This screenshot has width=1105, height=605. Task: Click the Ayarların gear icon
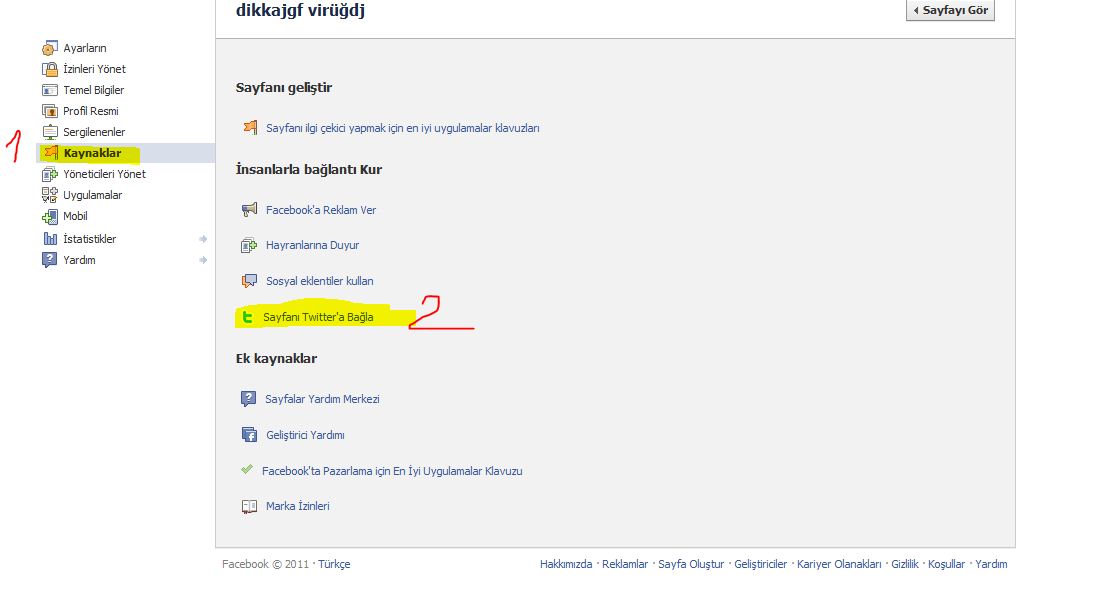49,48
